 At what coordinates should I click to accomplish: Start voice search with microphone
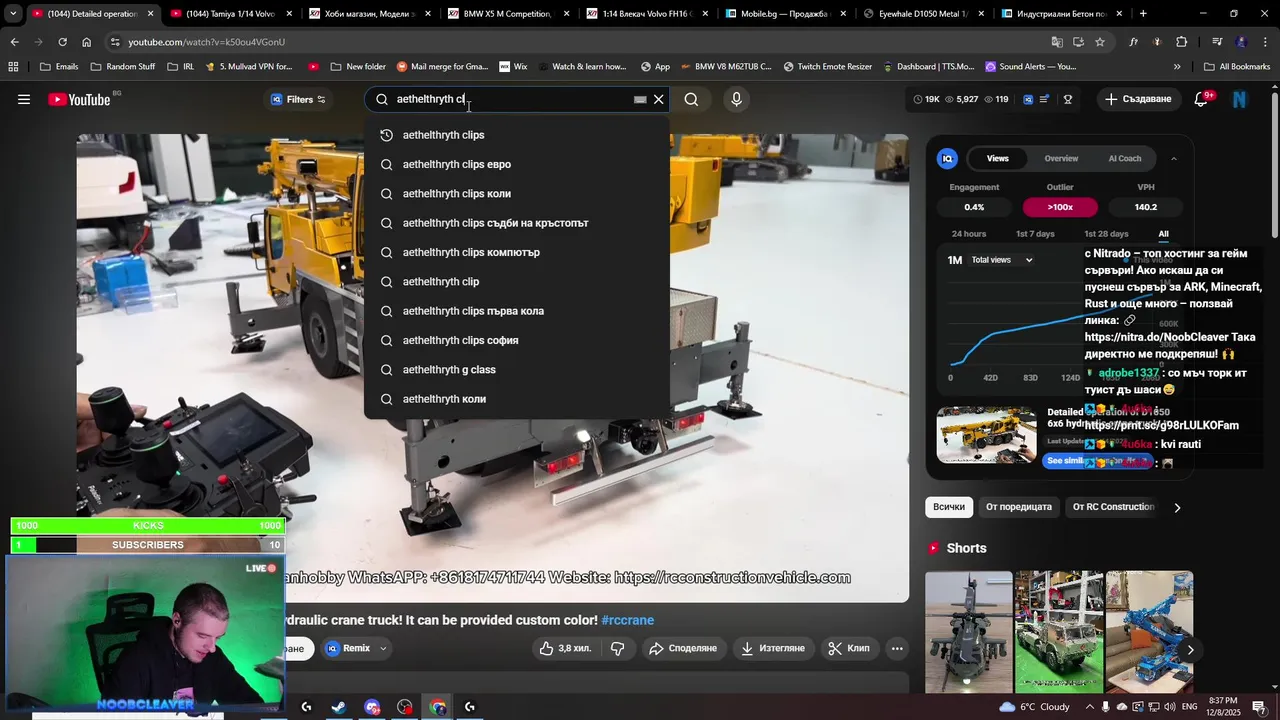tap(736, 99)
